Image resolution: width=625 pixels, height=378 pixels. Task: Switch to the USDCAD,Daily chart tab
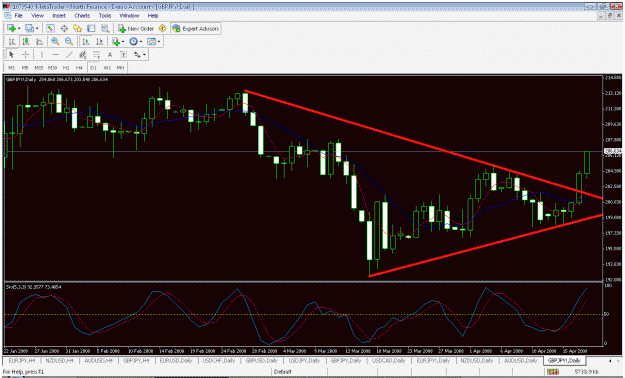[388, 360]
